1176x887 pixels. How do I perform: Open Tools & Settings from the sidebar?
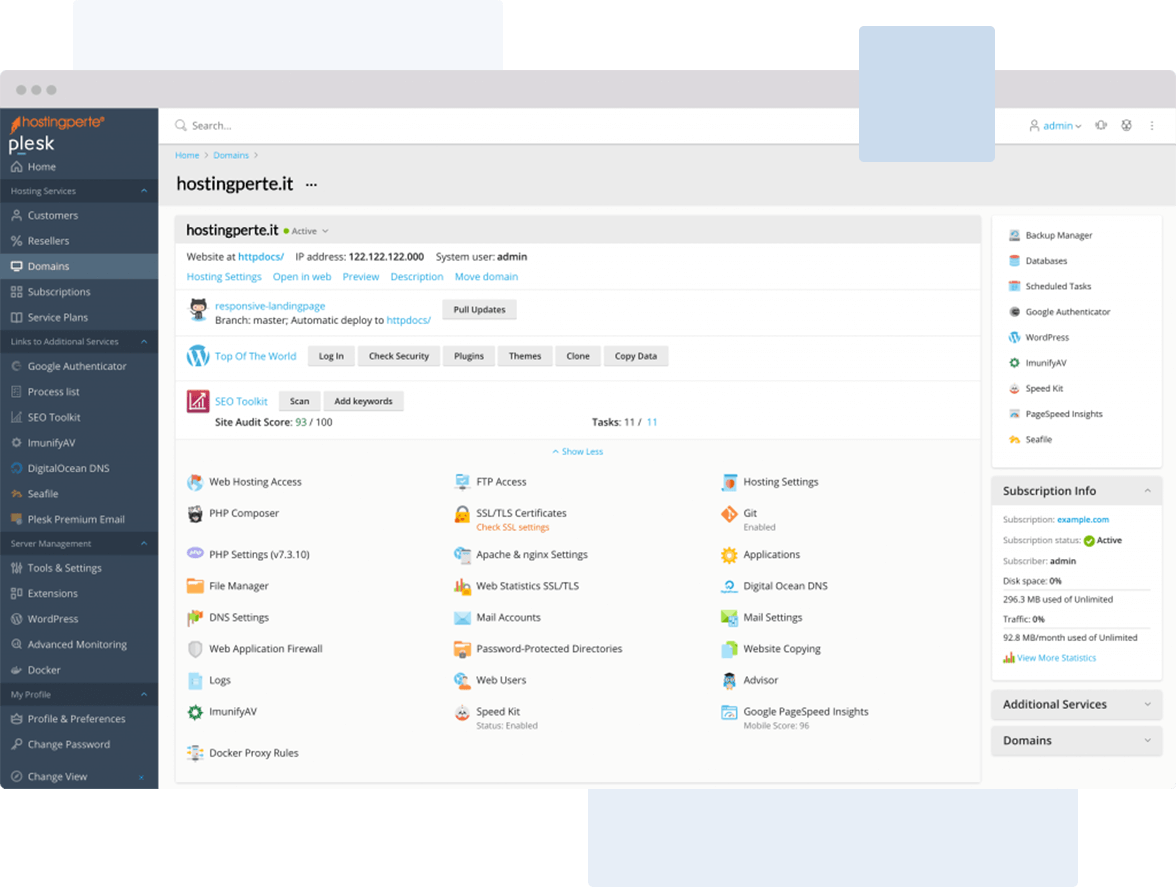point(64,568)
